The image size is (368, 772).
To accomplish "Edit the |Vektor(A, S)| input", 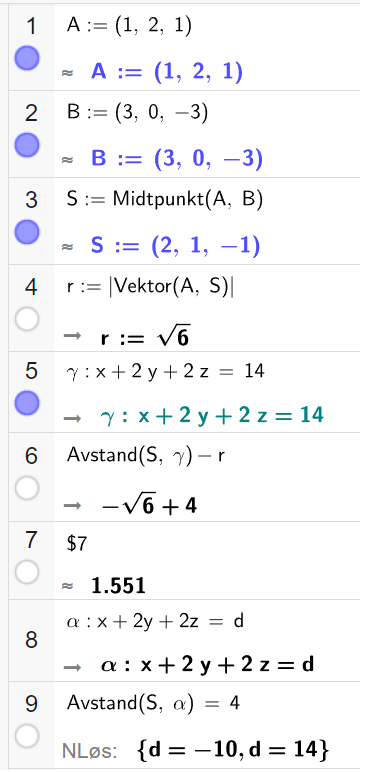I will (x=150, y=287).
